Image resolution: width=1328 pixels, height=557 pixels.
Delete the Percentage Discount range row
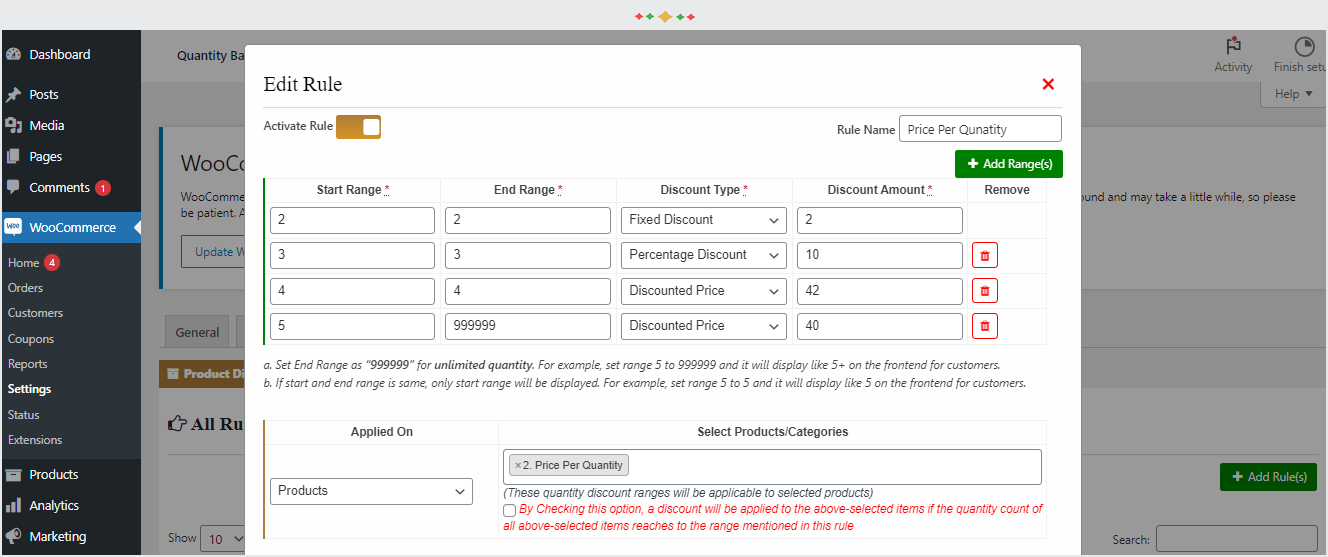click(x=984, y=255)
